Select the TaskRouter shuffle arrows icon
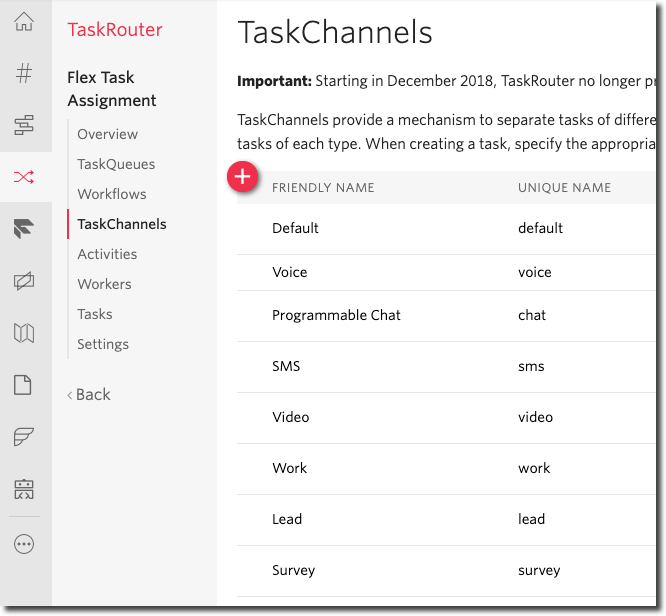This screenshot has height=616, width=666. 24,177
